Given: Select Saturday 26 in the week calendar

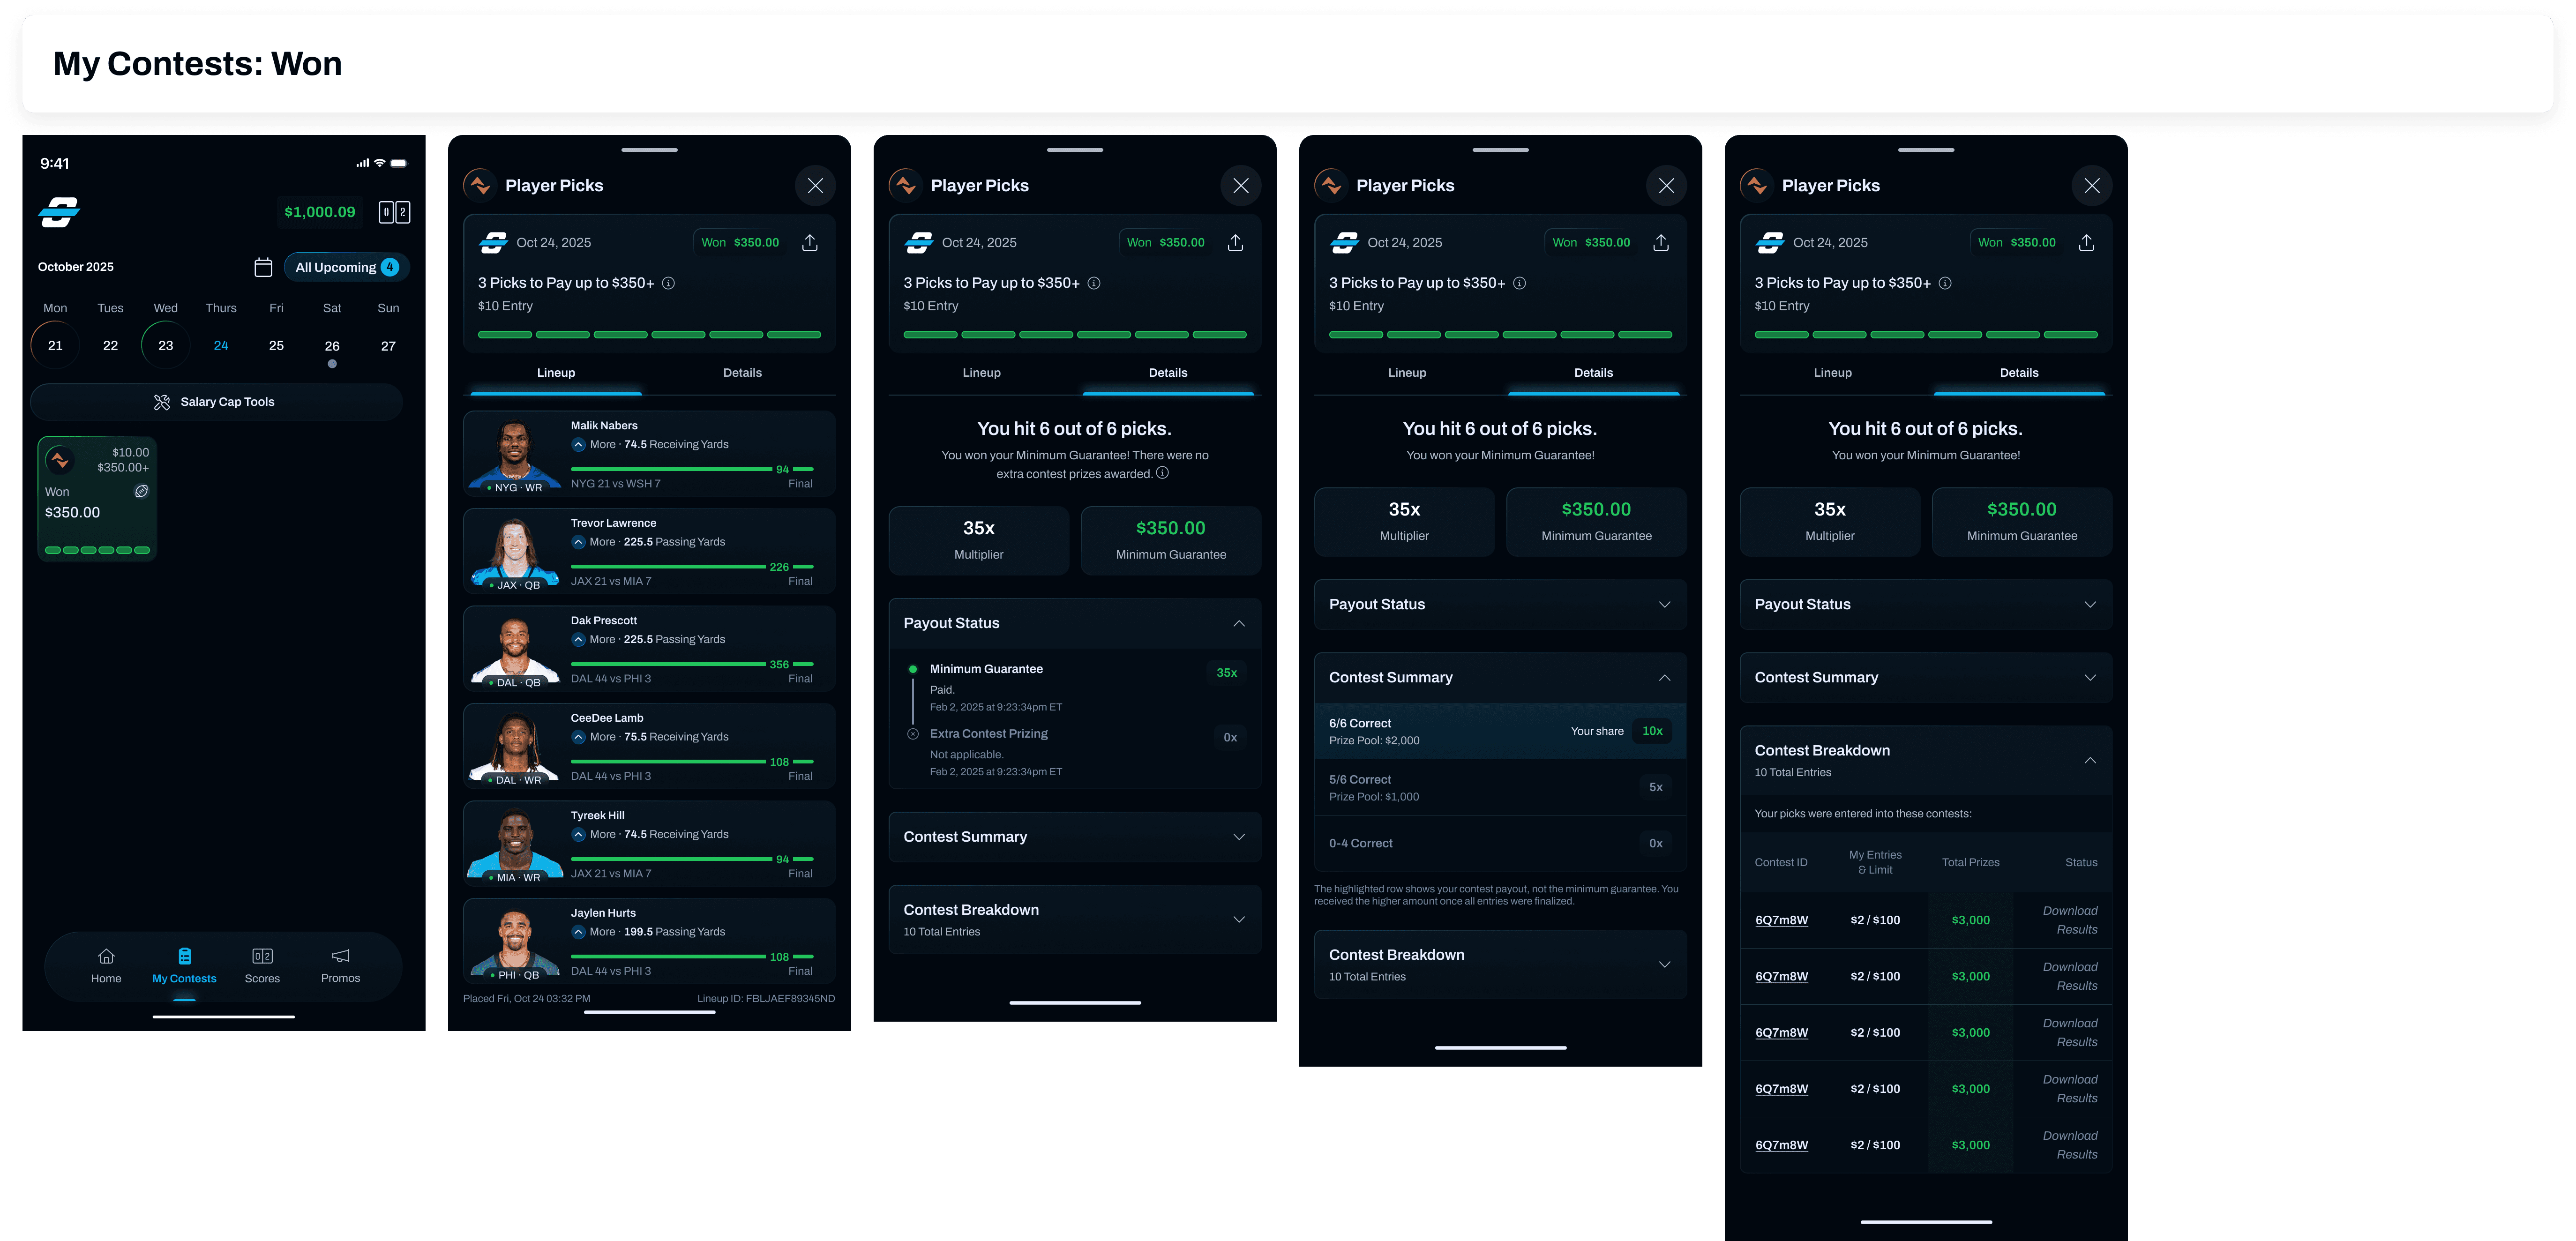Looking at the screenshot, I should (x=332, y=346).
